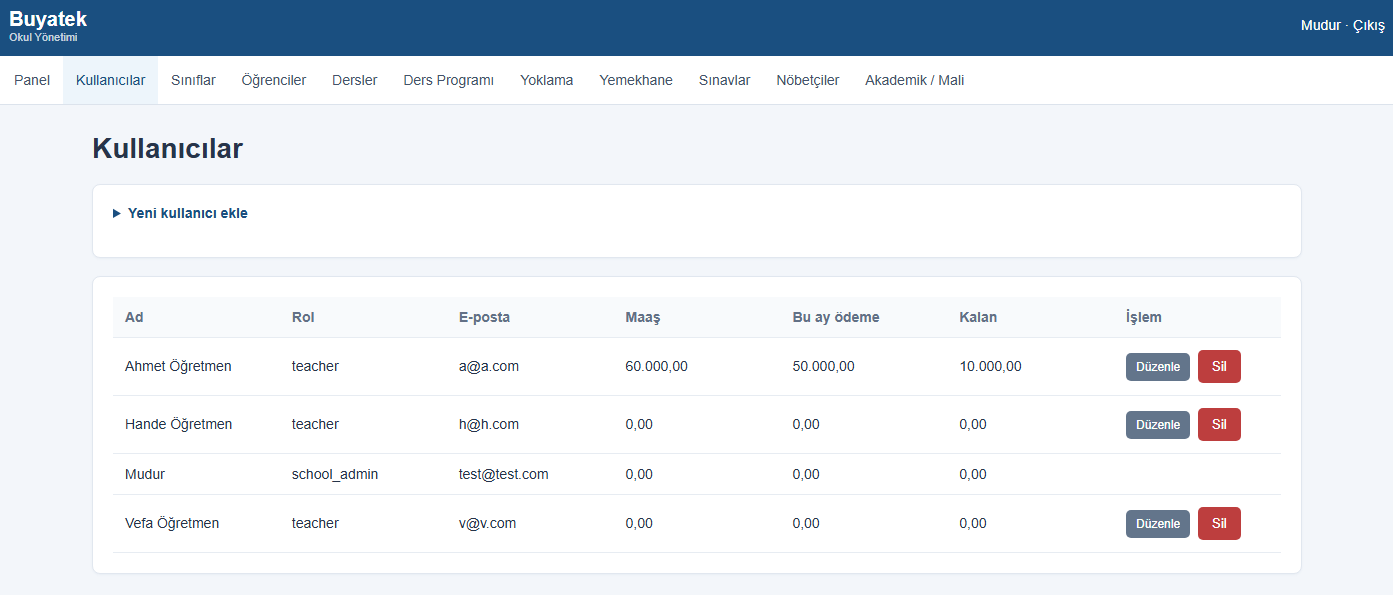
Task: Select the Hande Öğretmen name cell
Action: coord(178,424)
